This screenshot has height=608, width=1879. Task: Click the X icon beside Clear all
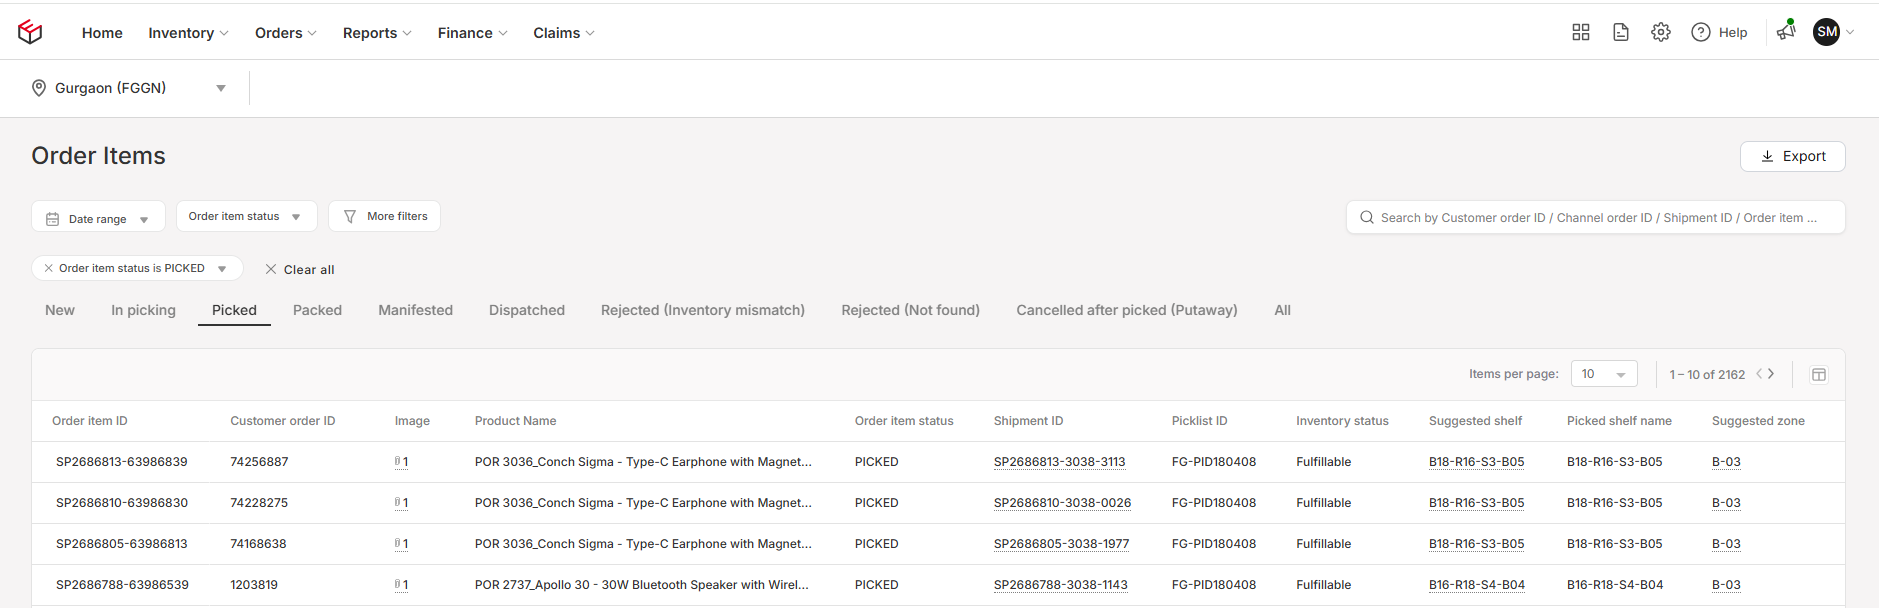(x=271, y=269)
